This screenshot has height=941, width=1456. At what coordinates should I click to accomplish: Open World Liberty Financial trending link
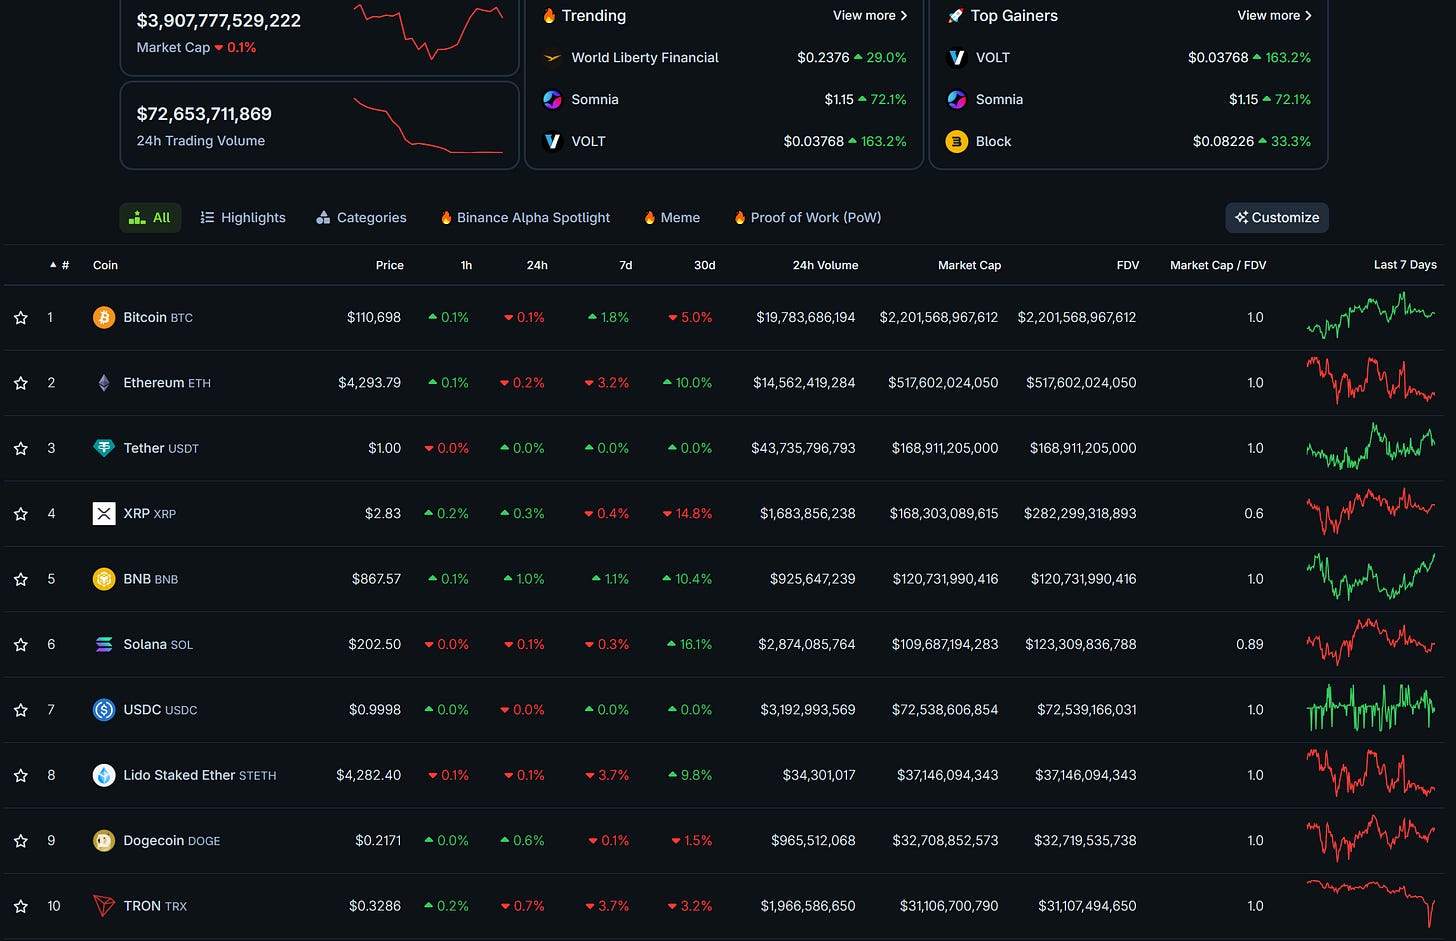(645, 58)
